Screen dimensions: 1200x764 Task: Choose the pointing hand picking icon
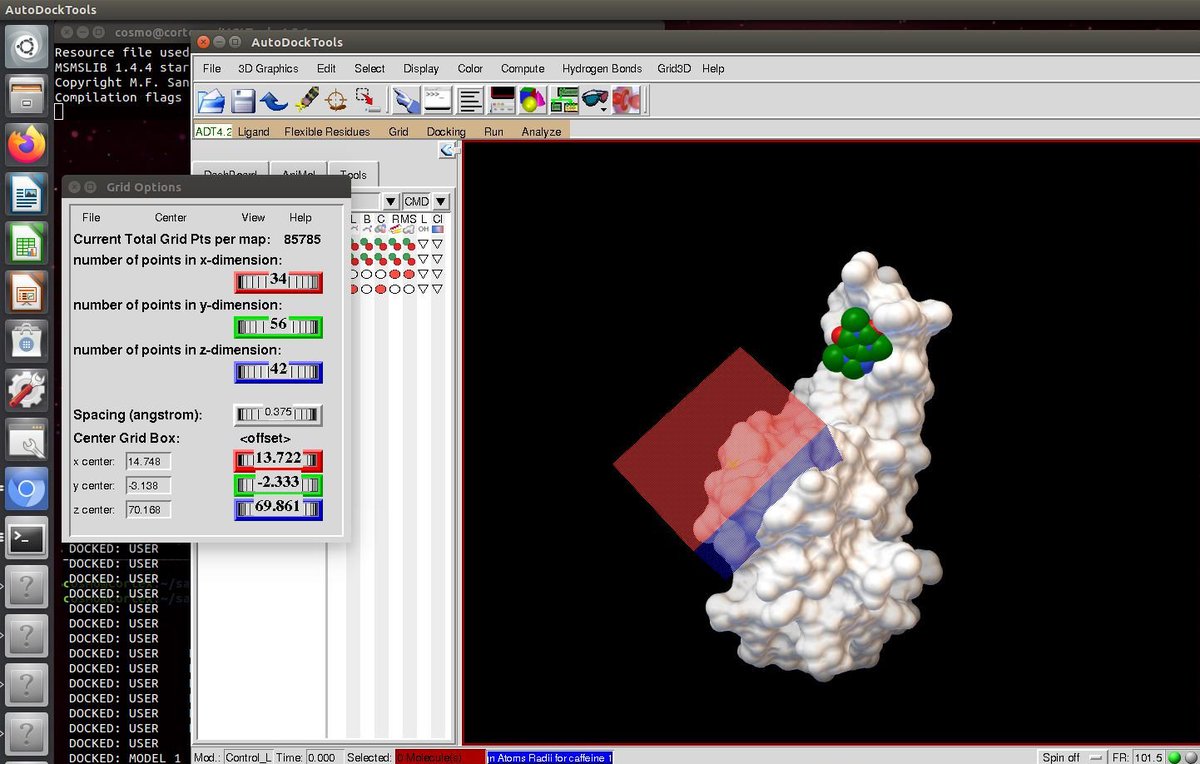pos(404,100)
